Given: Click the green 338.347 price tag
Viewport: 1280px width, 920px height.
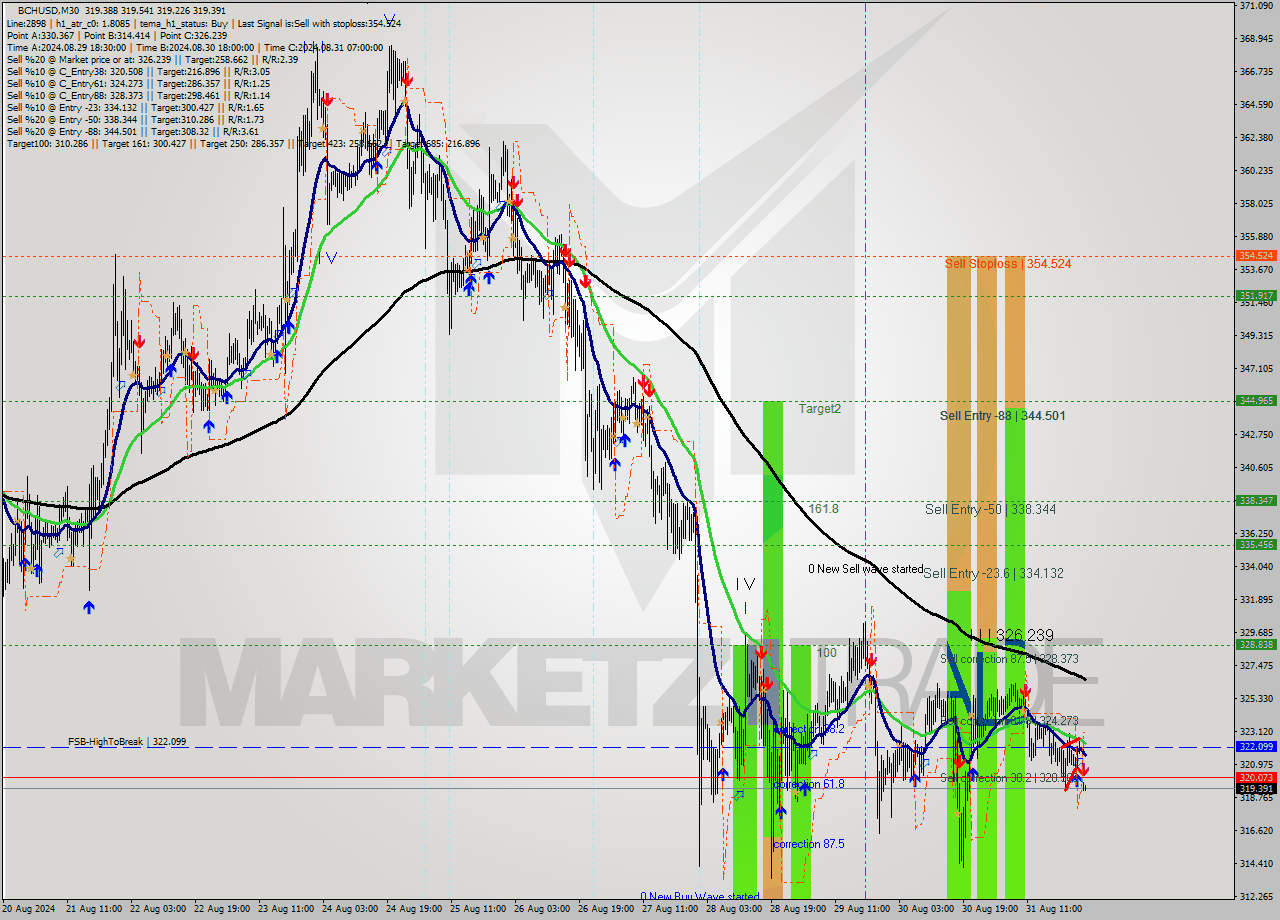Looking at the screenshot, I should coord(1256,501).
